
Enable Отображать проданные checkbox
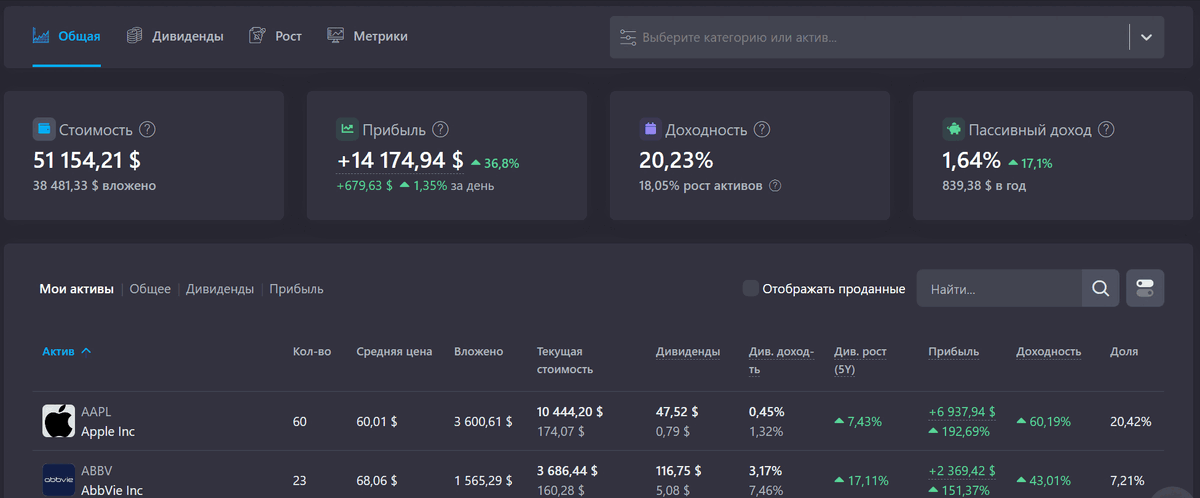click(750, 289)
